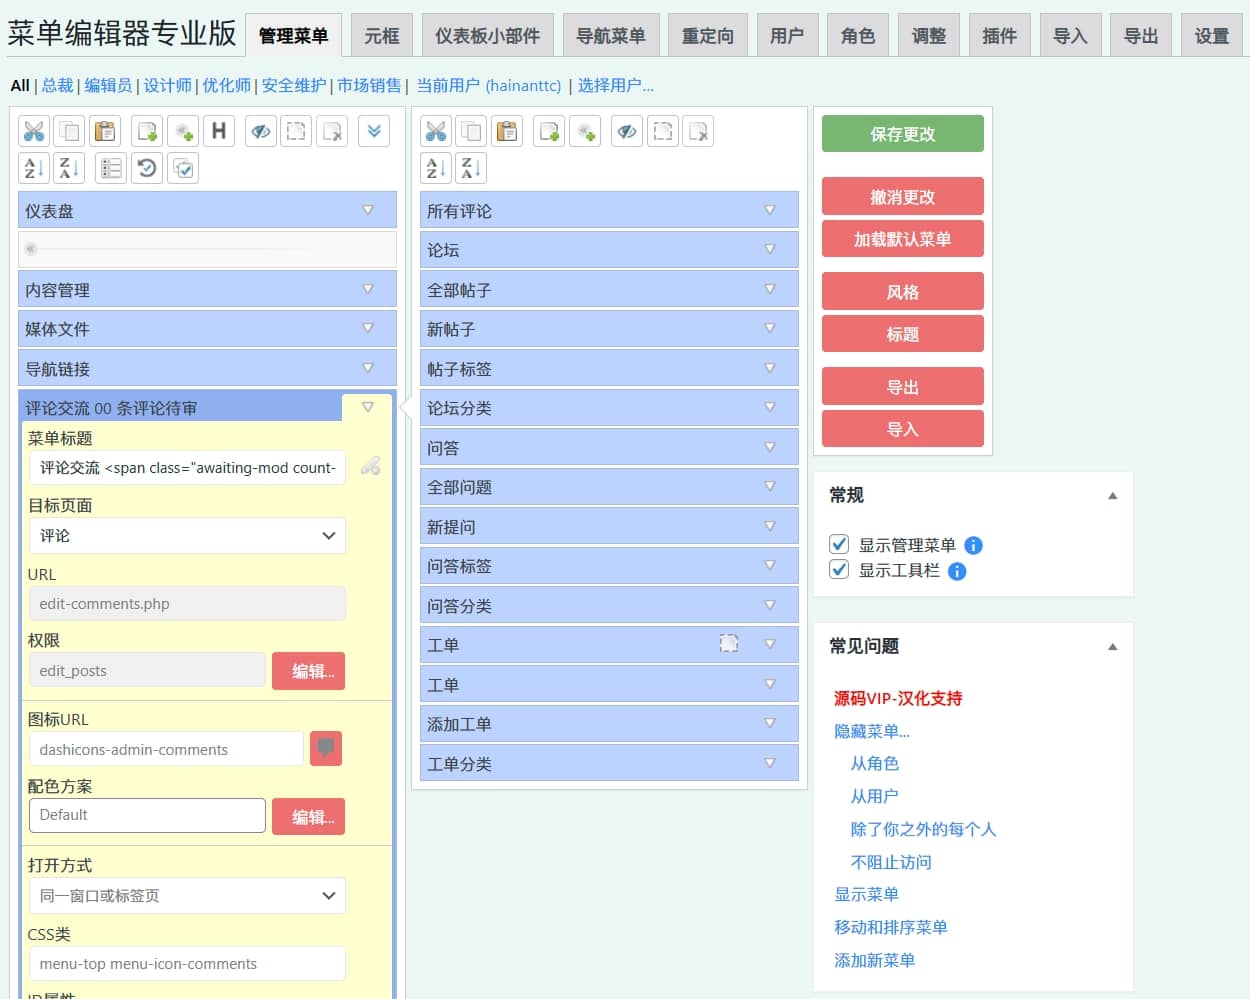Sort left menu items A to Z
This screenshot has width=1250, height=999.
[x=34, y=168]
